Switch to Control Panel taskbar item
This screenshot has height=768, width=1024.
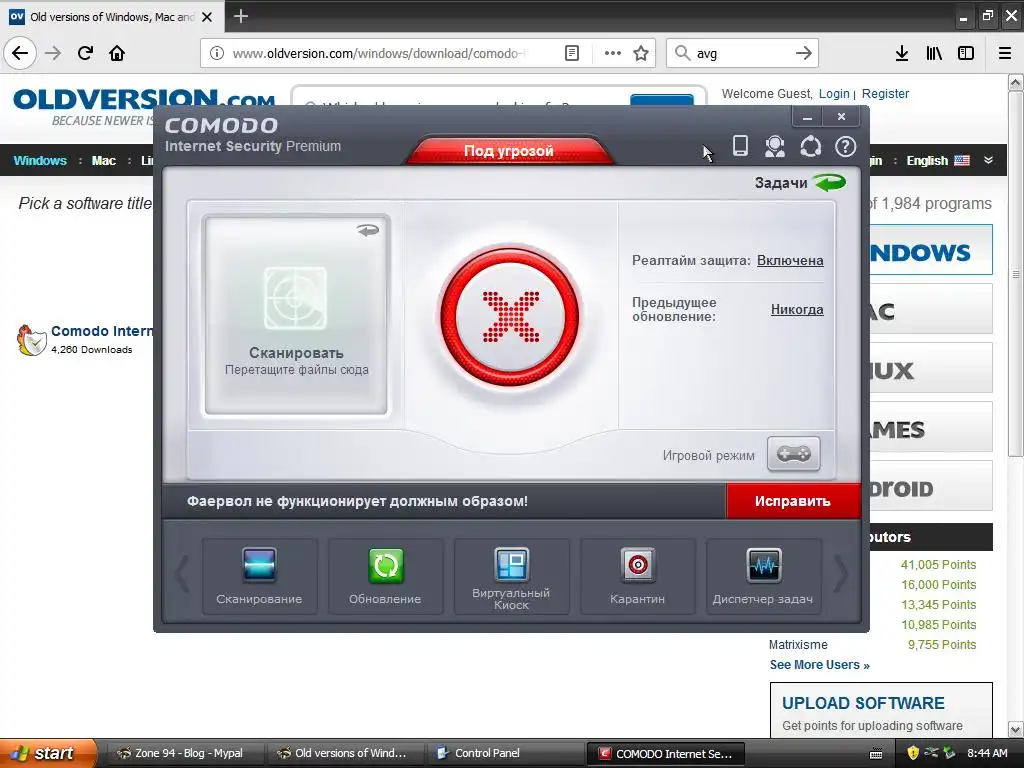coord(505,753)
